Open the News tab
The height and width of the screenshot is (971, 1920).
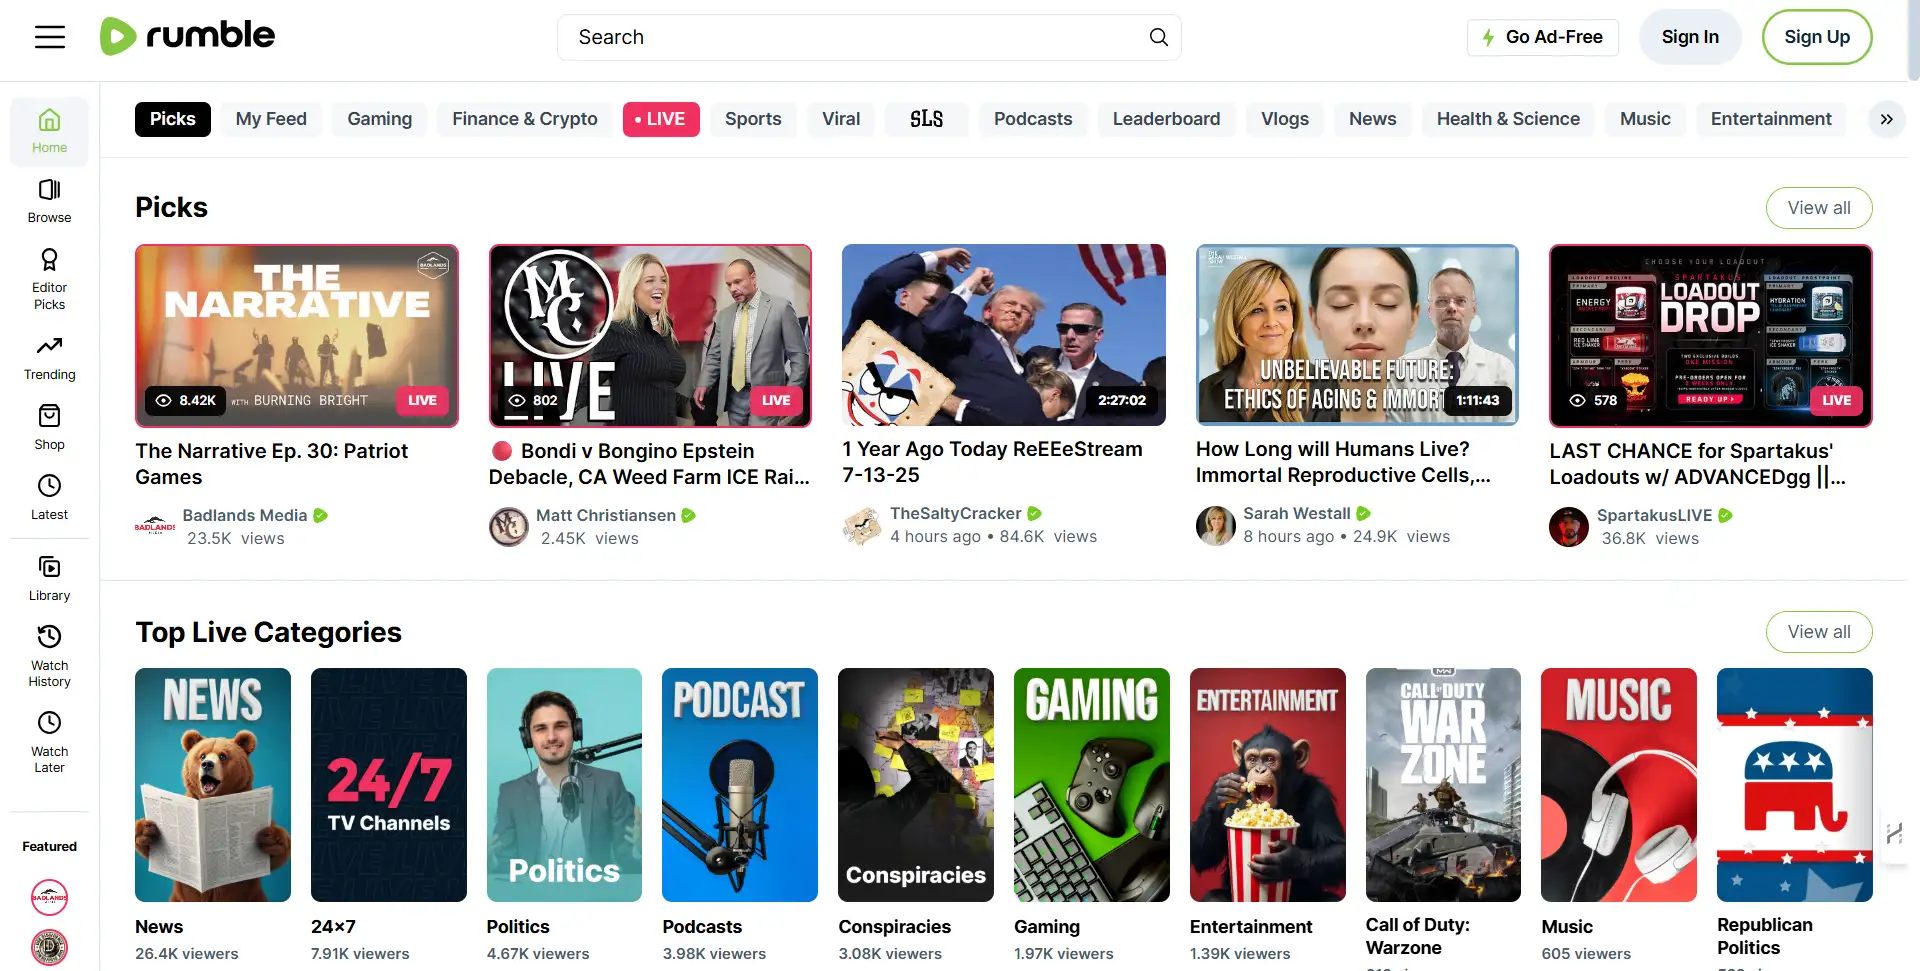point(1372,119)
